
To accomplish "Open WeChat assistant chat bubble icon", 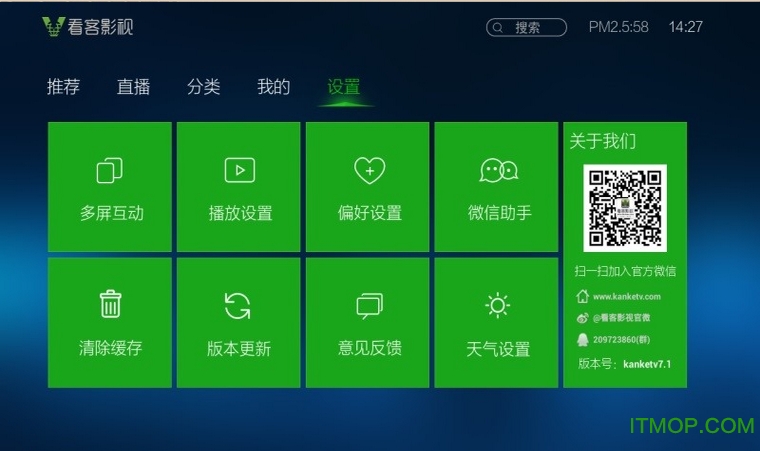I will 498,170.
